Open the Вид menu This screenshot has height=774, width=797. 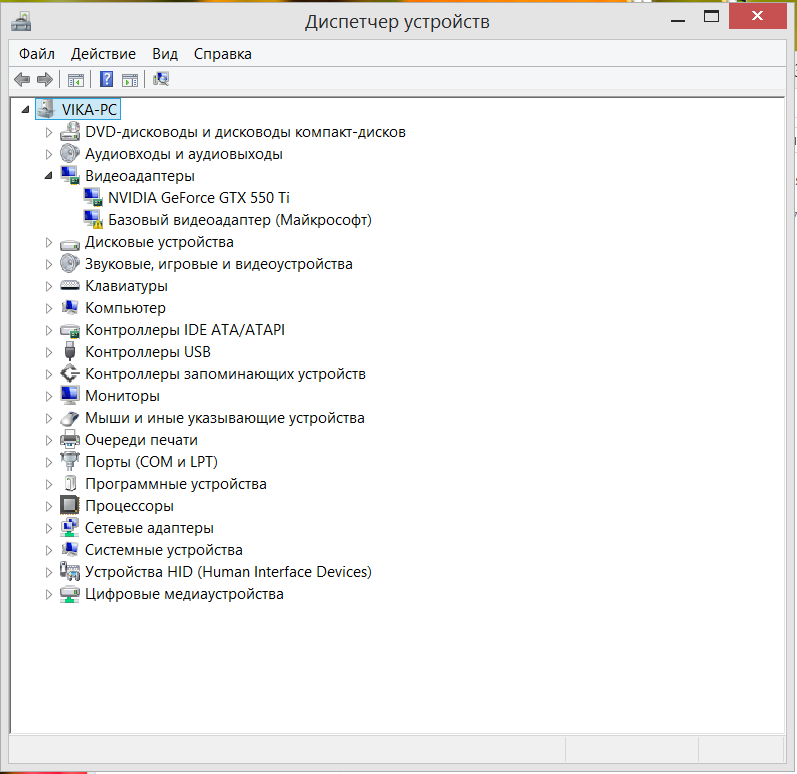click(x=165, y=54)
